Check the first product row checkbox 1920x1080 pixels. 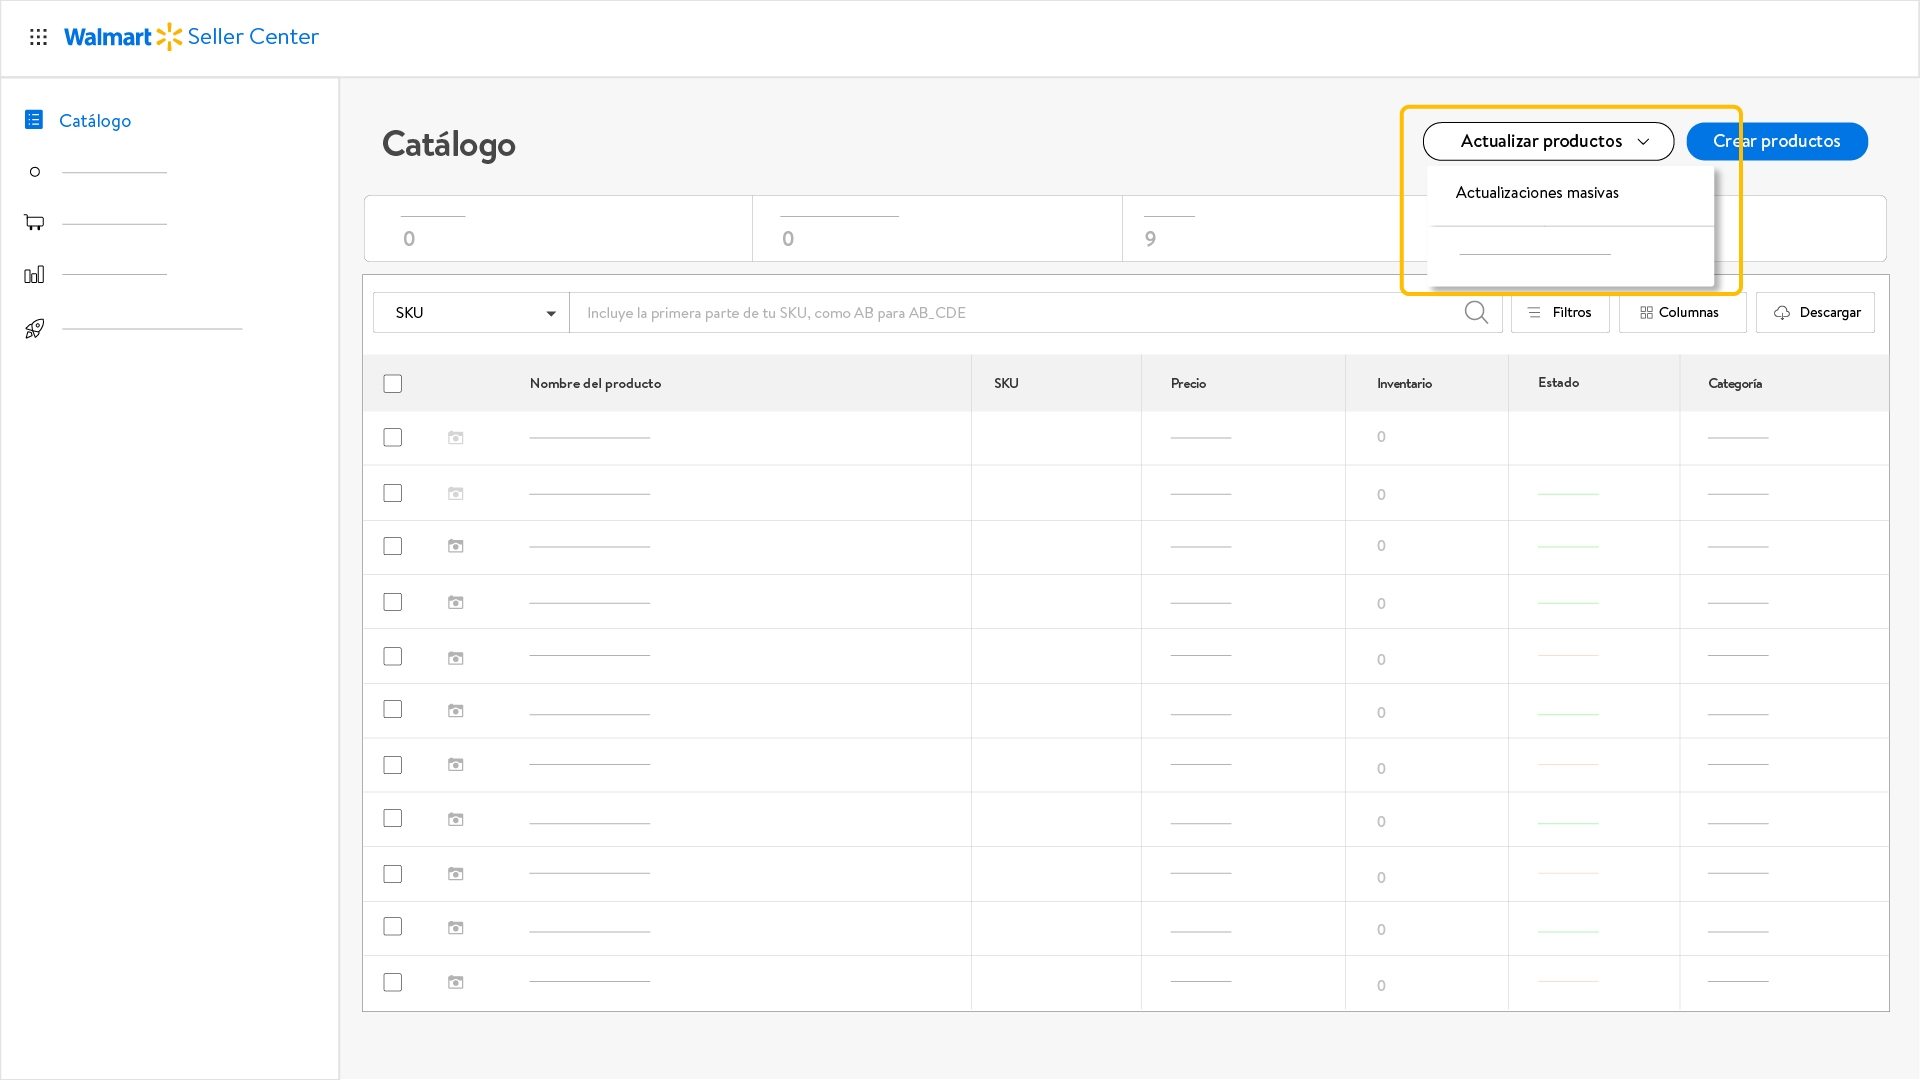(393, 438)
